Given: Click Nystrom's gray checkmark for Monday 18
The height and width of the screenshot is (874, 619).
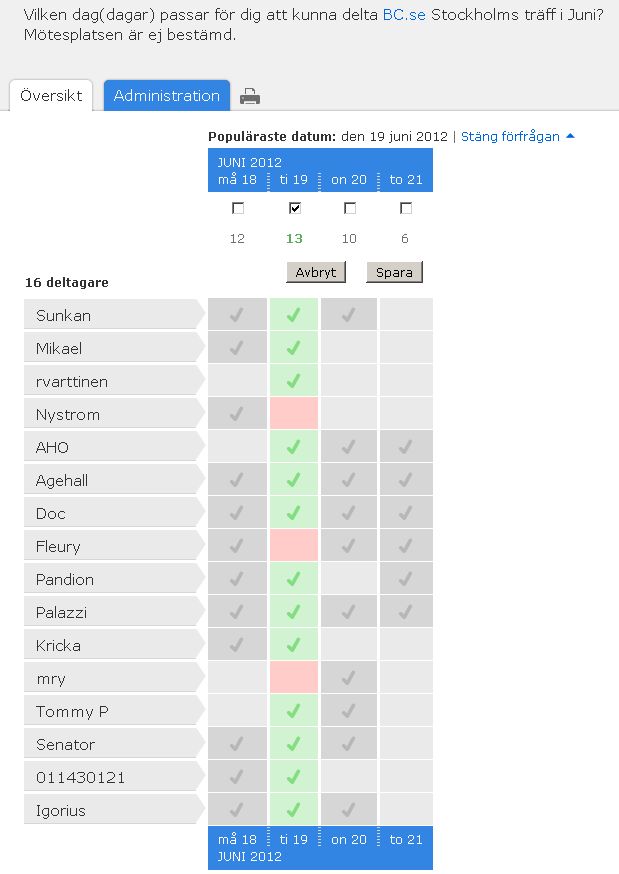Looking at the screenshot, I should [237, 414].
